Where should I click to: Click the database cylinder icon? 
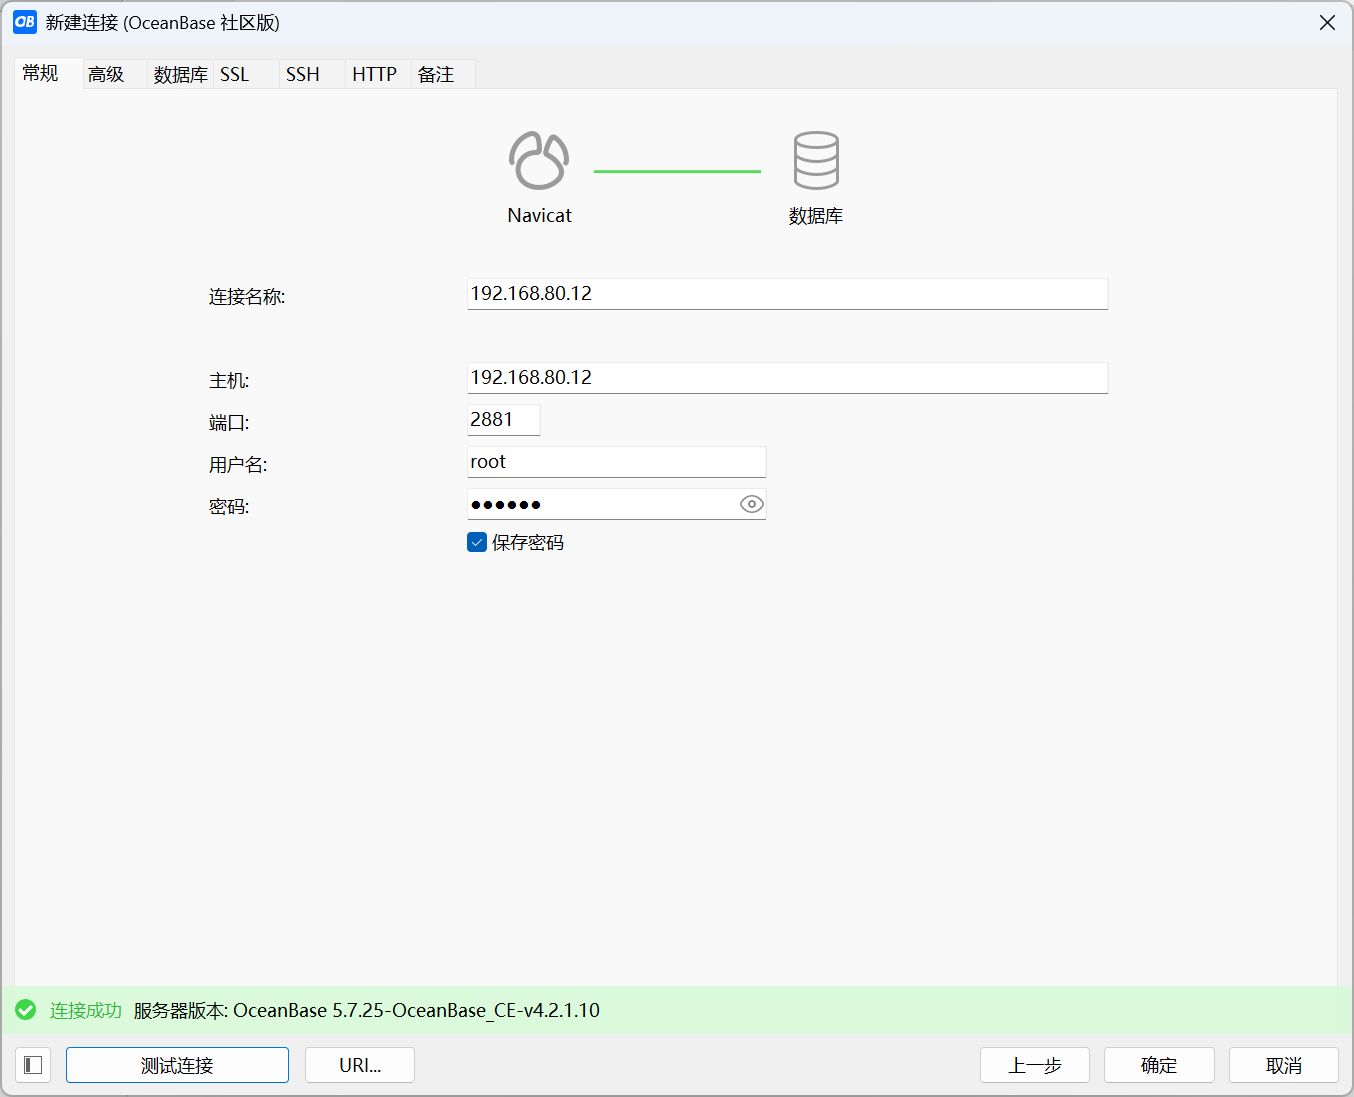click(x=816, y=161)
